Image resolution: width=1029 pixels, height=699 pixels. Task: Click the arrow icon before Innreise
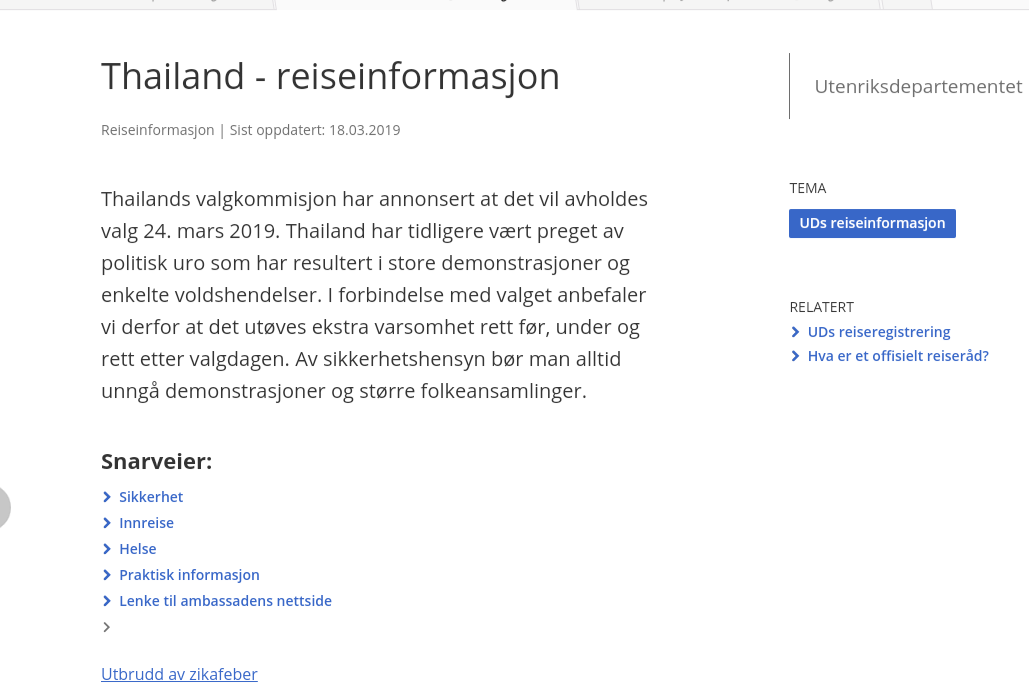(107, 523)
